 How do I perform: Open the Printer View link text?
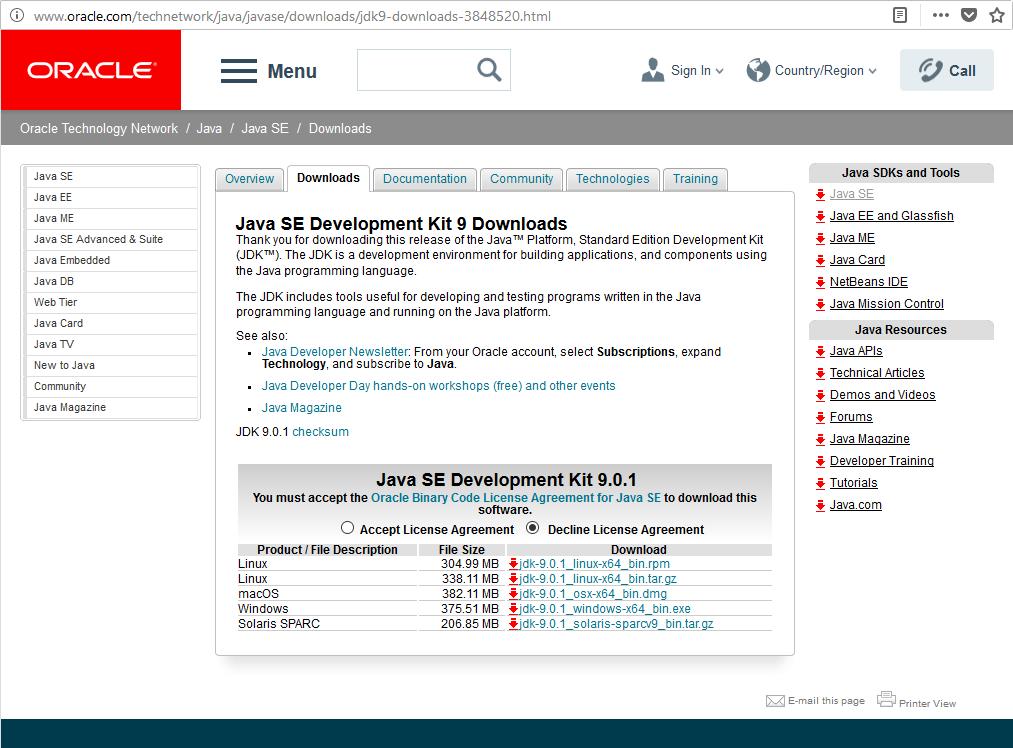(927, 703)
